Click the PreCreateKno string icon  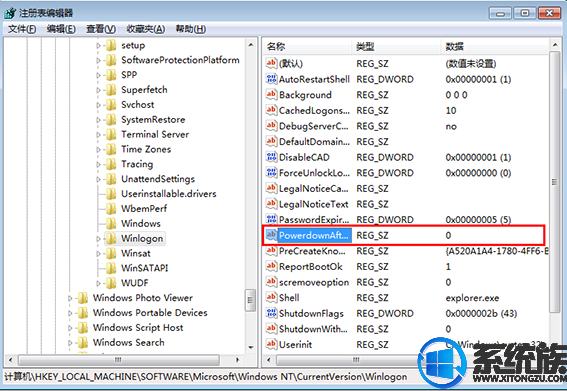pos(271,251)
